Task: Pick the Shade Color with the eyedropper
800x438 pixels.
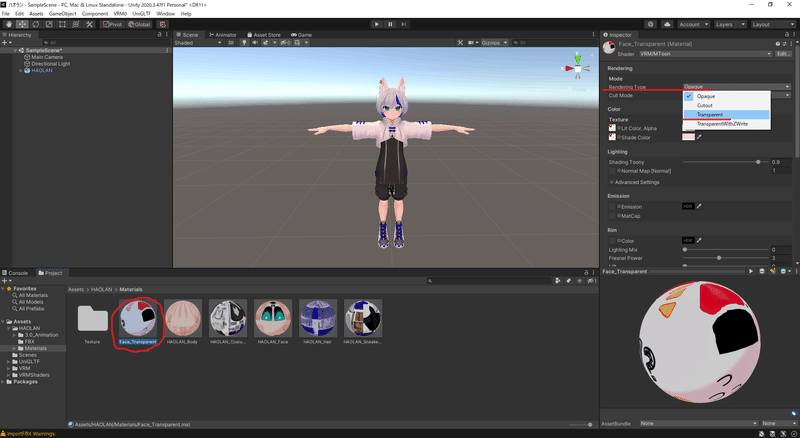Action: pos(699,137)
